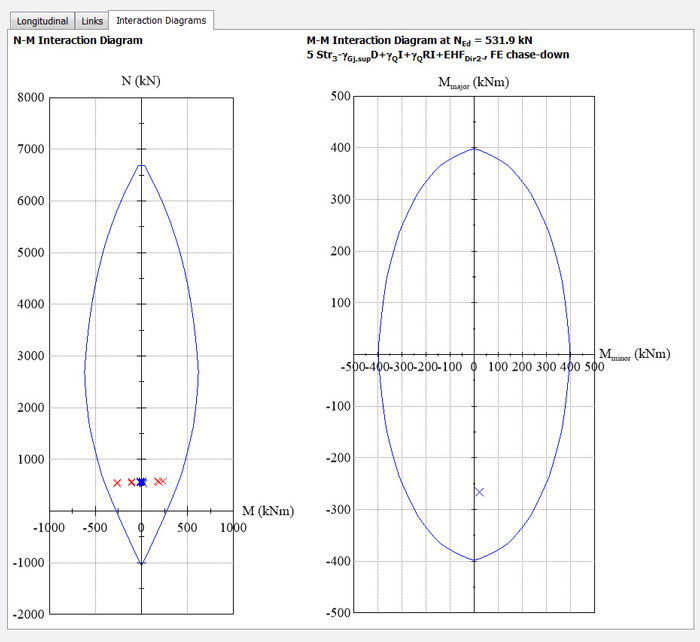This screenshot has width=700, height=642.
Task: Click the M (kNm) axis label
Action: tap(267, 510)
